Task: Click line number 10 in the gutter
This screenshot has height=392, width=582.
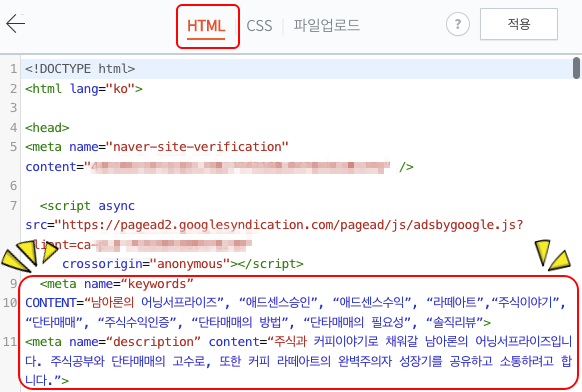Action: 10,303
